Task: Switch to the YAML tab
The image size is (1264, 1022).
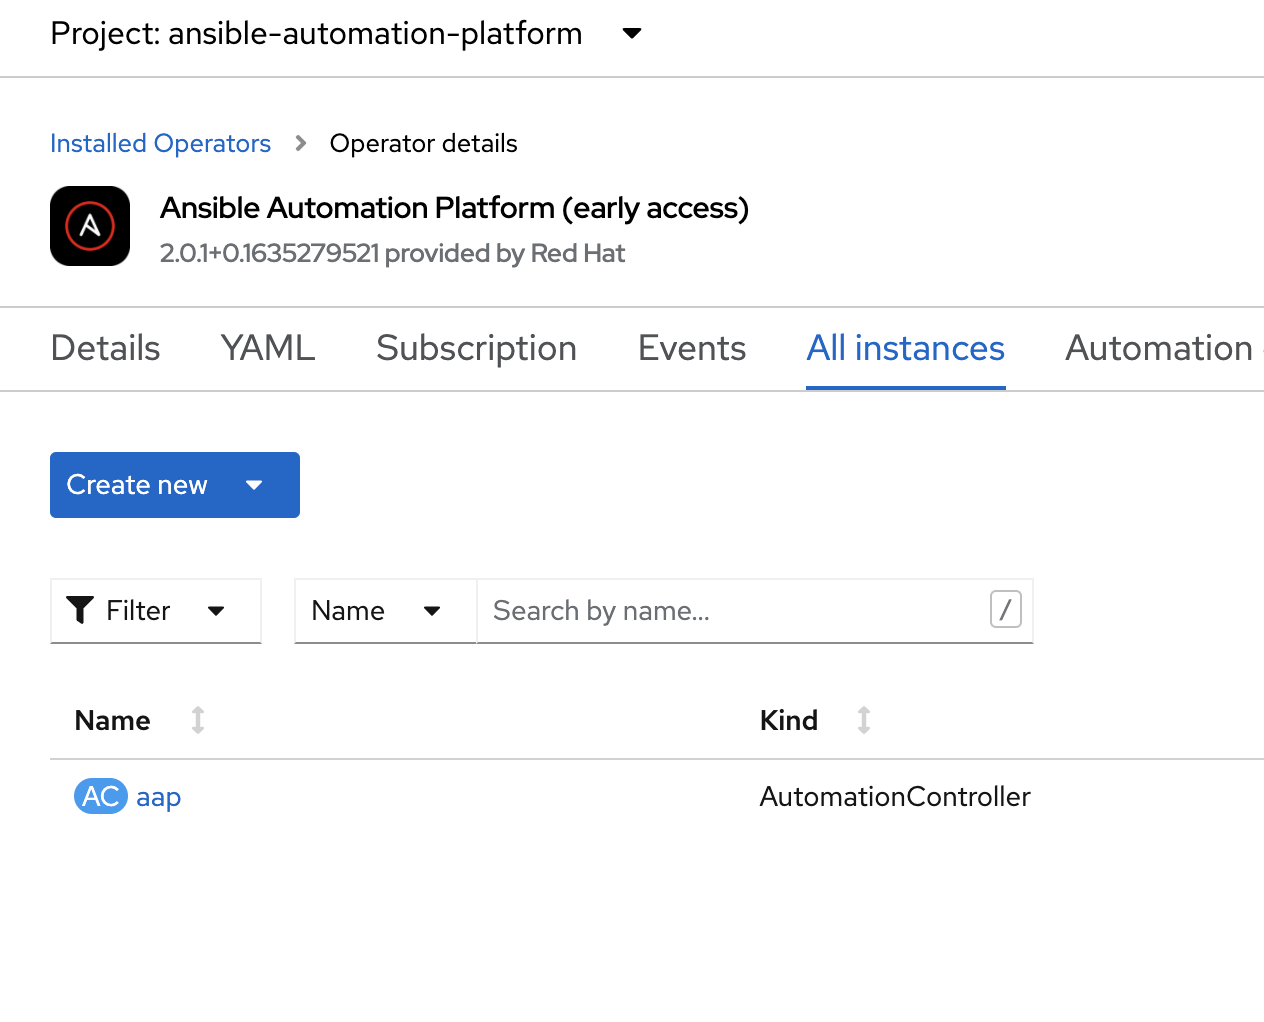Action: click(268, 348)
